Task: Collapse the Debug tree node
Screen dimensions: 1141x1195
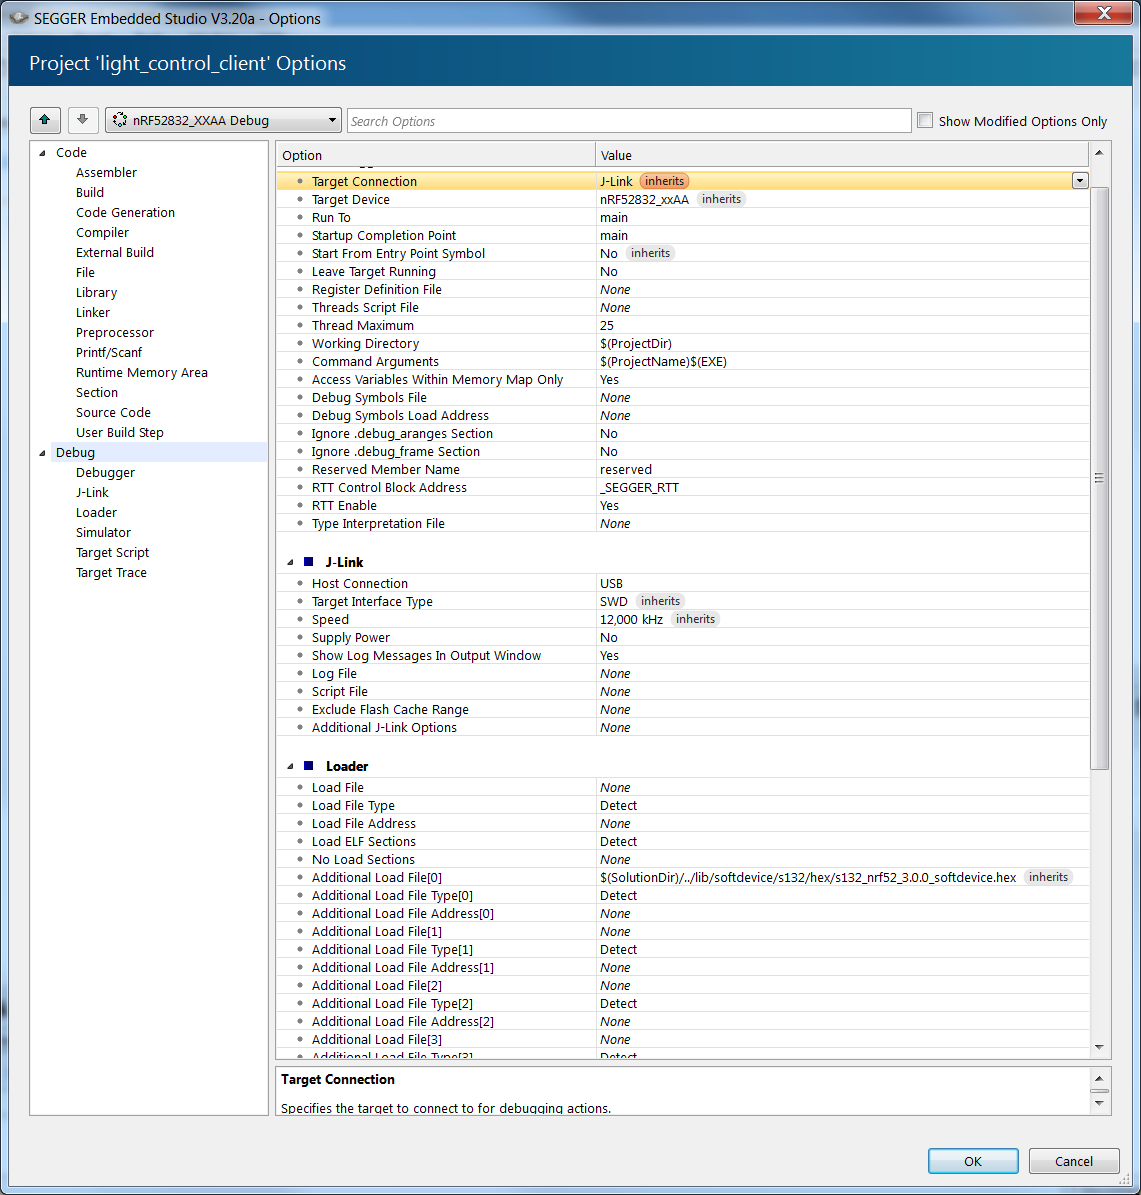Action: (x=43, y=453)
